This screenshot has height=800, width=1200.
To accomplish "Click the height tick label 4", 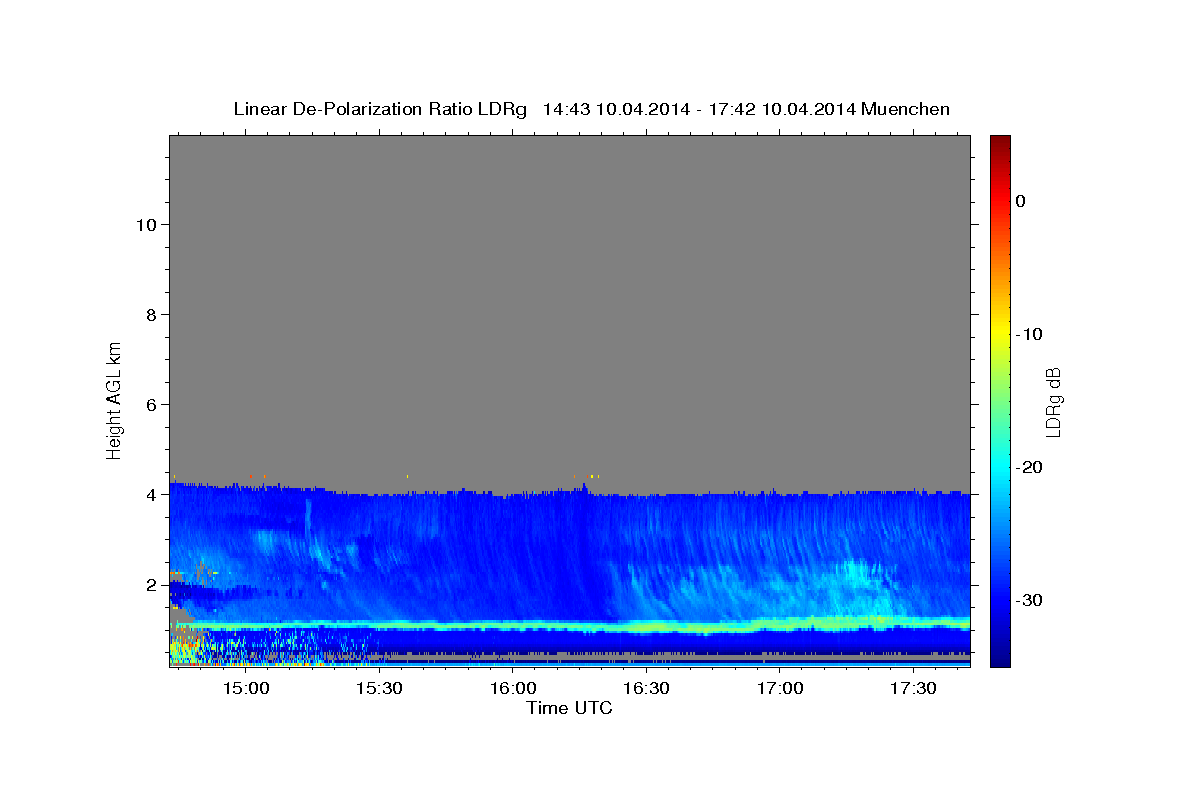I will [150, 494].
